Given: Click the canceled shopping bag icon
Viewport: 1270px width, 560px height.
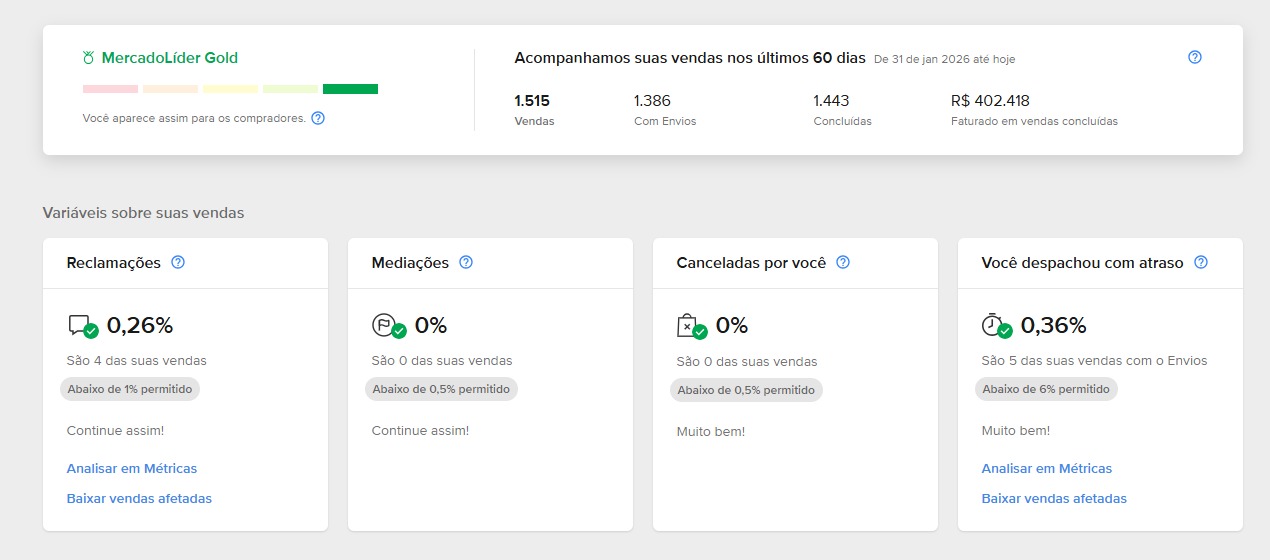Looking at the screenshot, I should [689, 325].
